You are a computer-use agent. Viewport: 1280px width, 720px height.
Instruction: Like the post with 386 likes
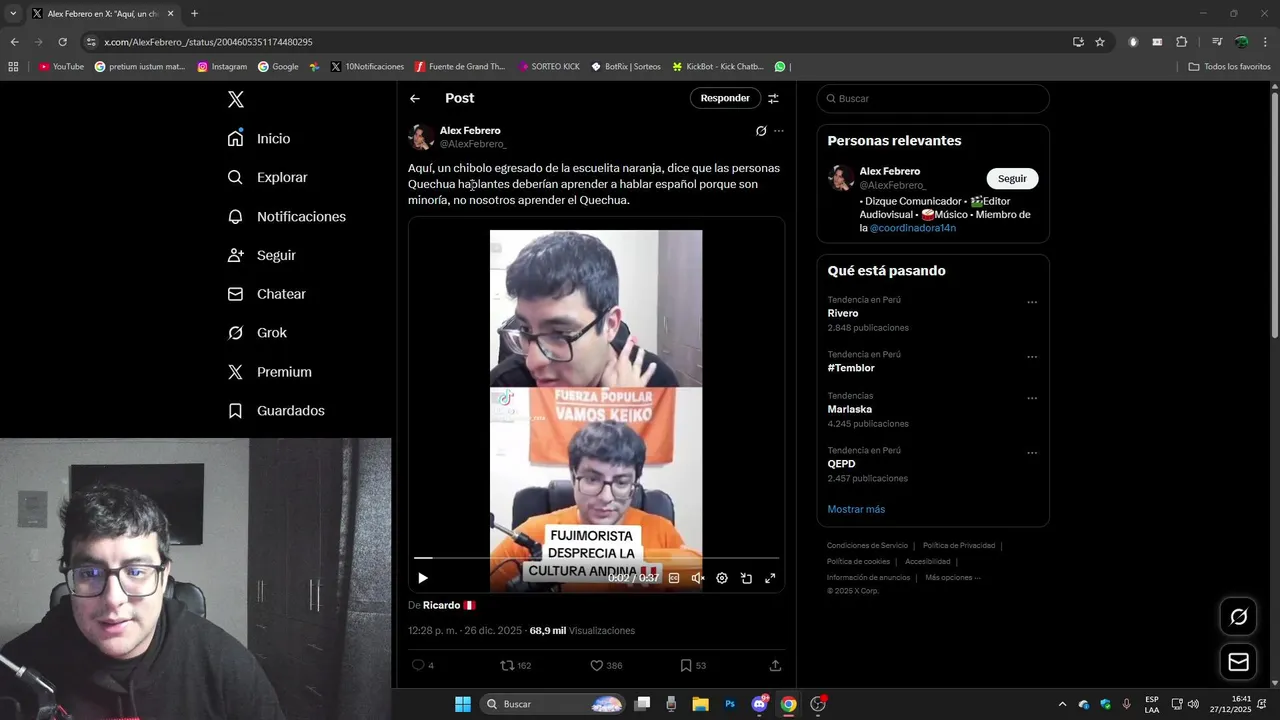[606, 665]
